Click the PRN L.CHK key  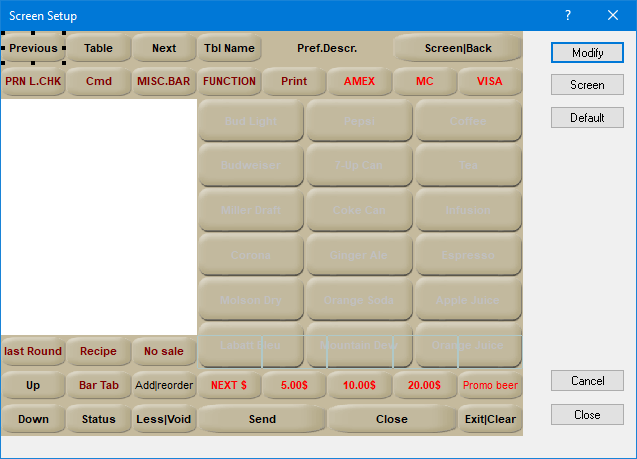point(33,81)
